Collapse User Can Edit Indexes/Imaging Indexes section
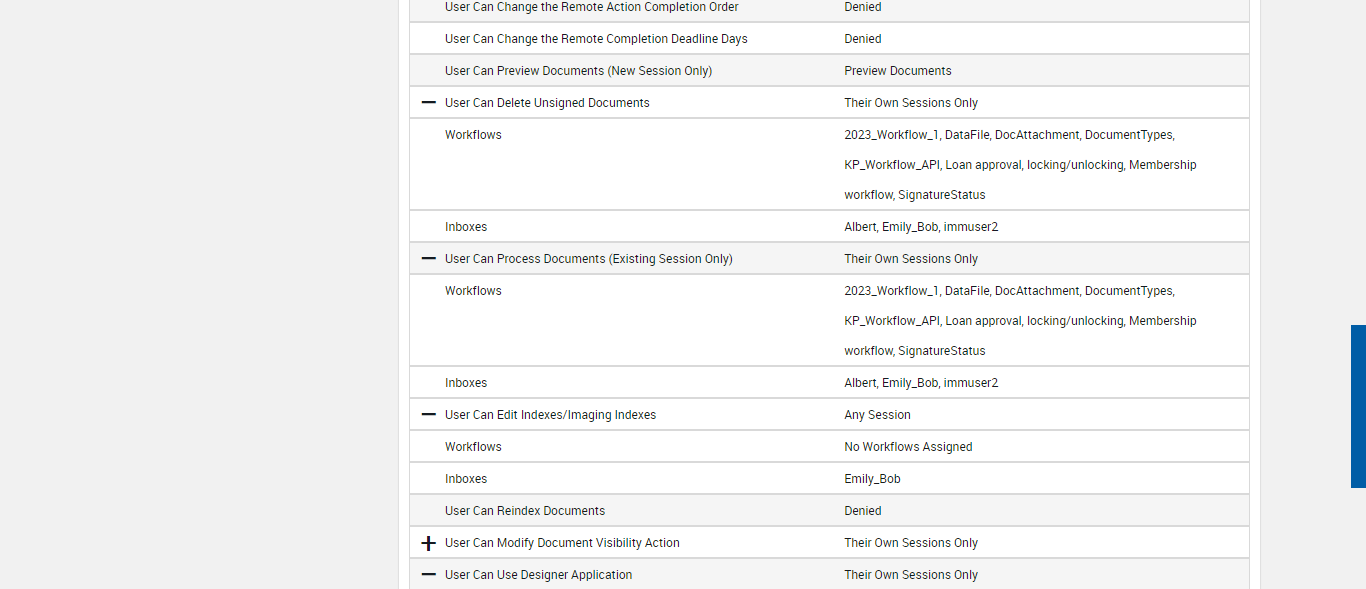 click(429, 415)
